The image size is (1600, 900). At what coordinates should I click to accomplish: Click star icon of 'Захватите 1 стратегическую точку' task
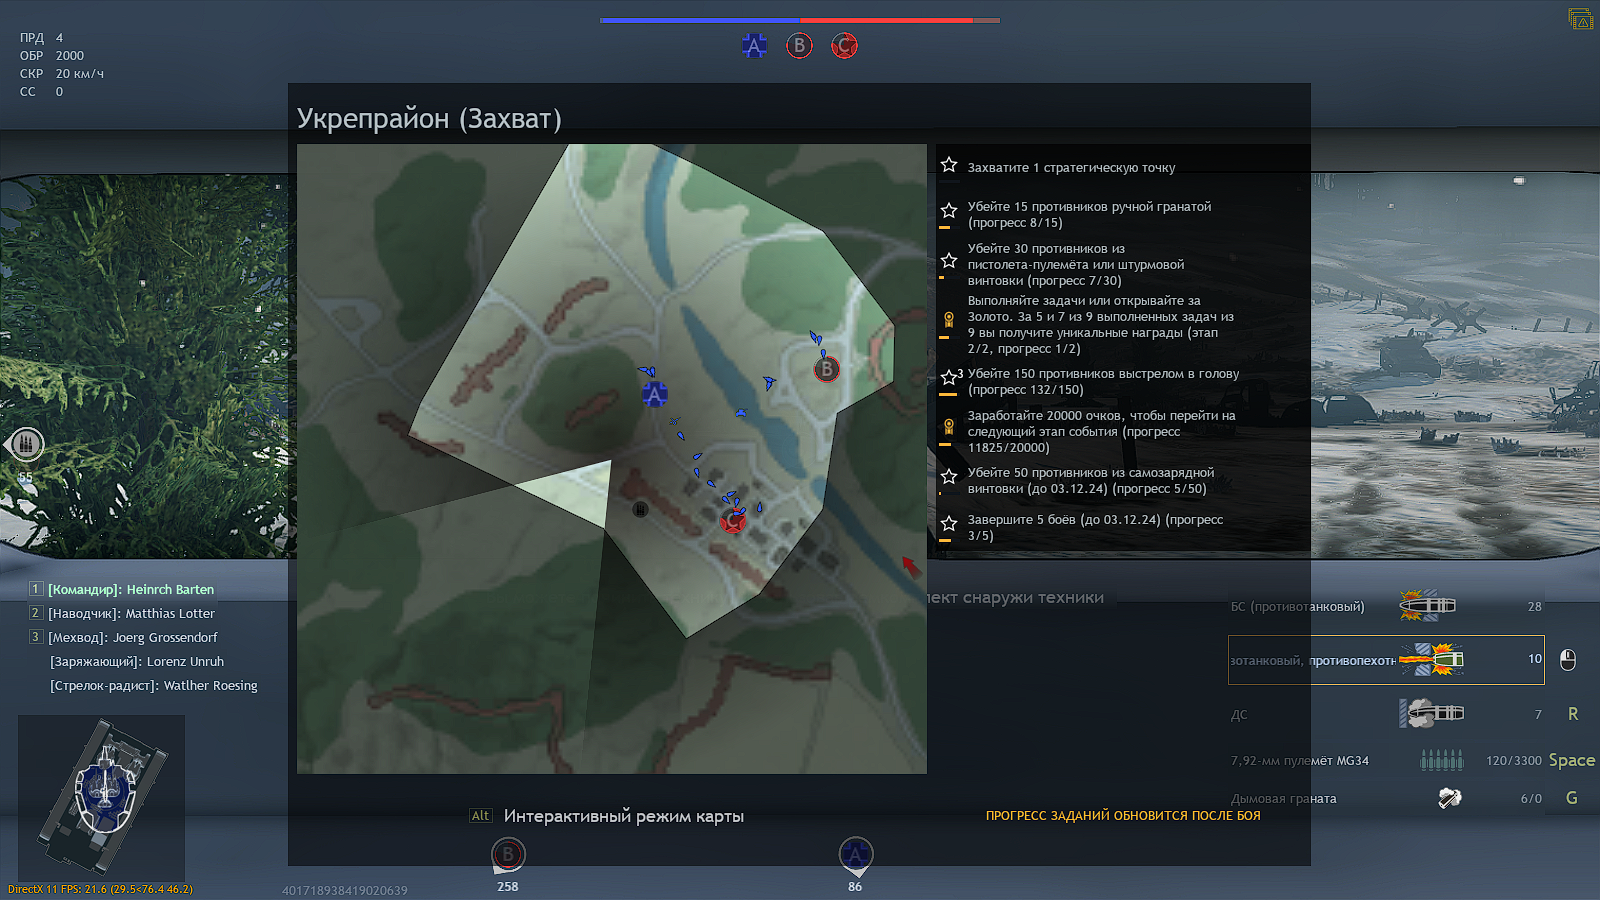coord(949,165)
